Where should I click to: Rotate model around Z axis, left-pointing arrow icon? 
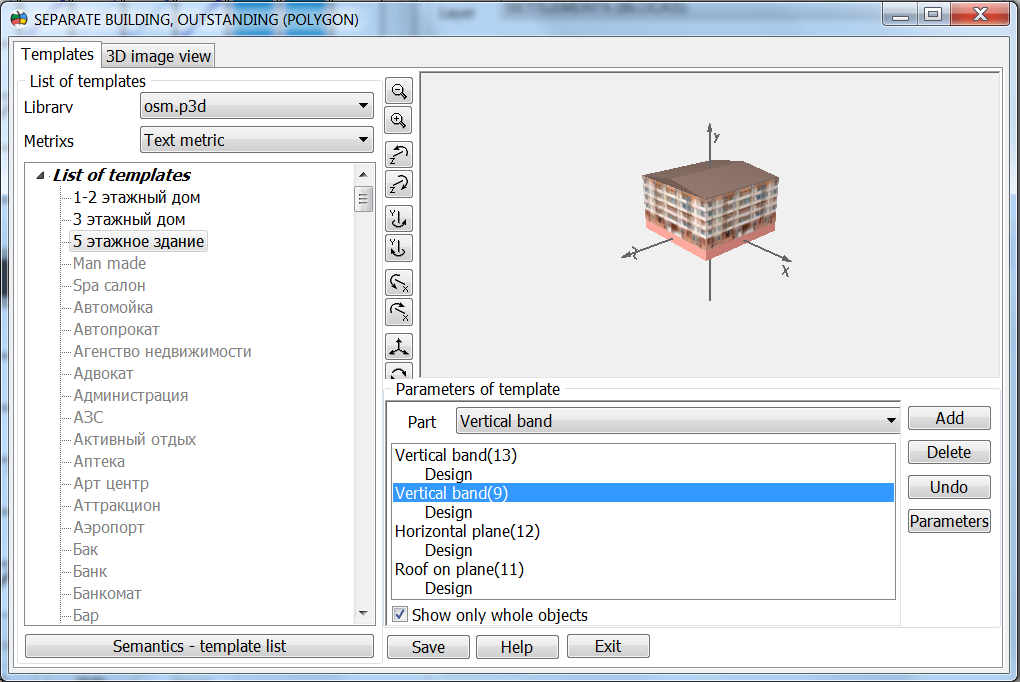tap(399, 155)
